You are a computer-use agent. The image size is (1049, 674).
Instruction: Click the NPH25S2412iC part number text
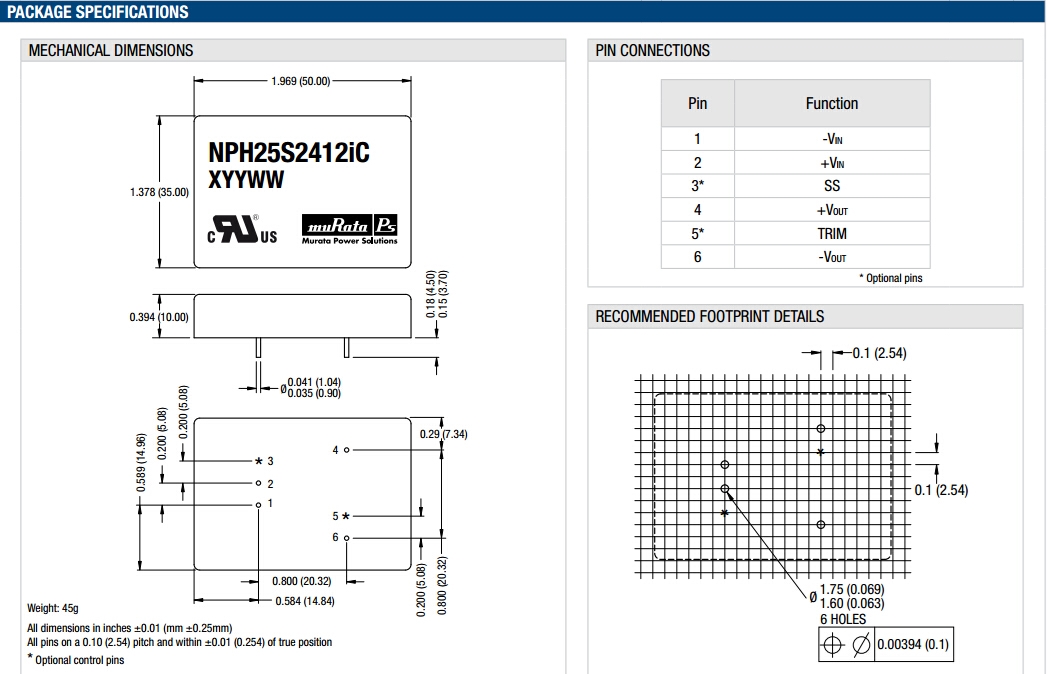pyautogui.click(x=288, y=153)
